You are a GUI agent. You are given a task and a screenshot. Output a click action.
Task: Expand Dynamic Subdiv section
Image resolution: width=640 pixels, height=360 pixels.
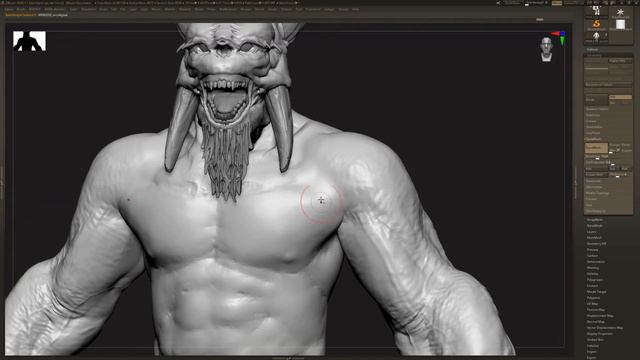pos(597,109)
